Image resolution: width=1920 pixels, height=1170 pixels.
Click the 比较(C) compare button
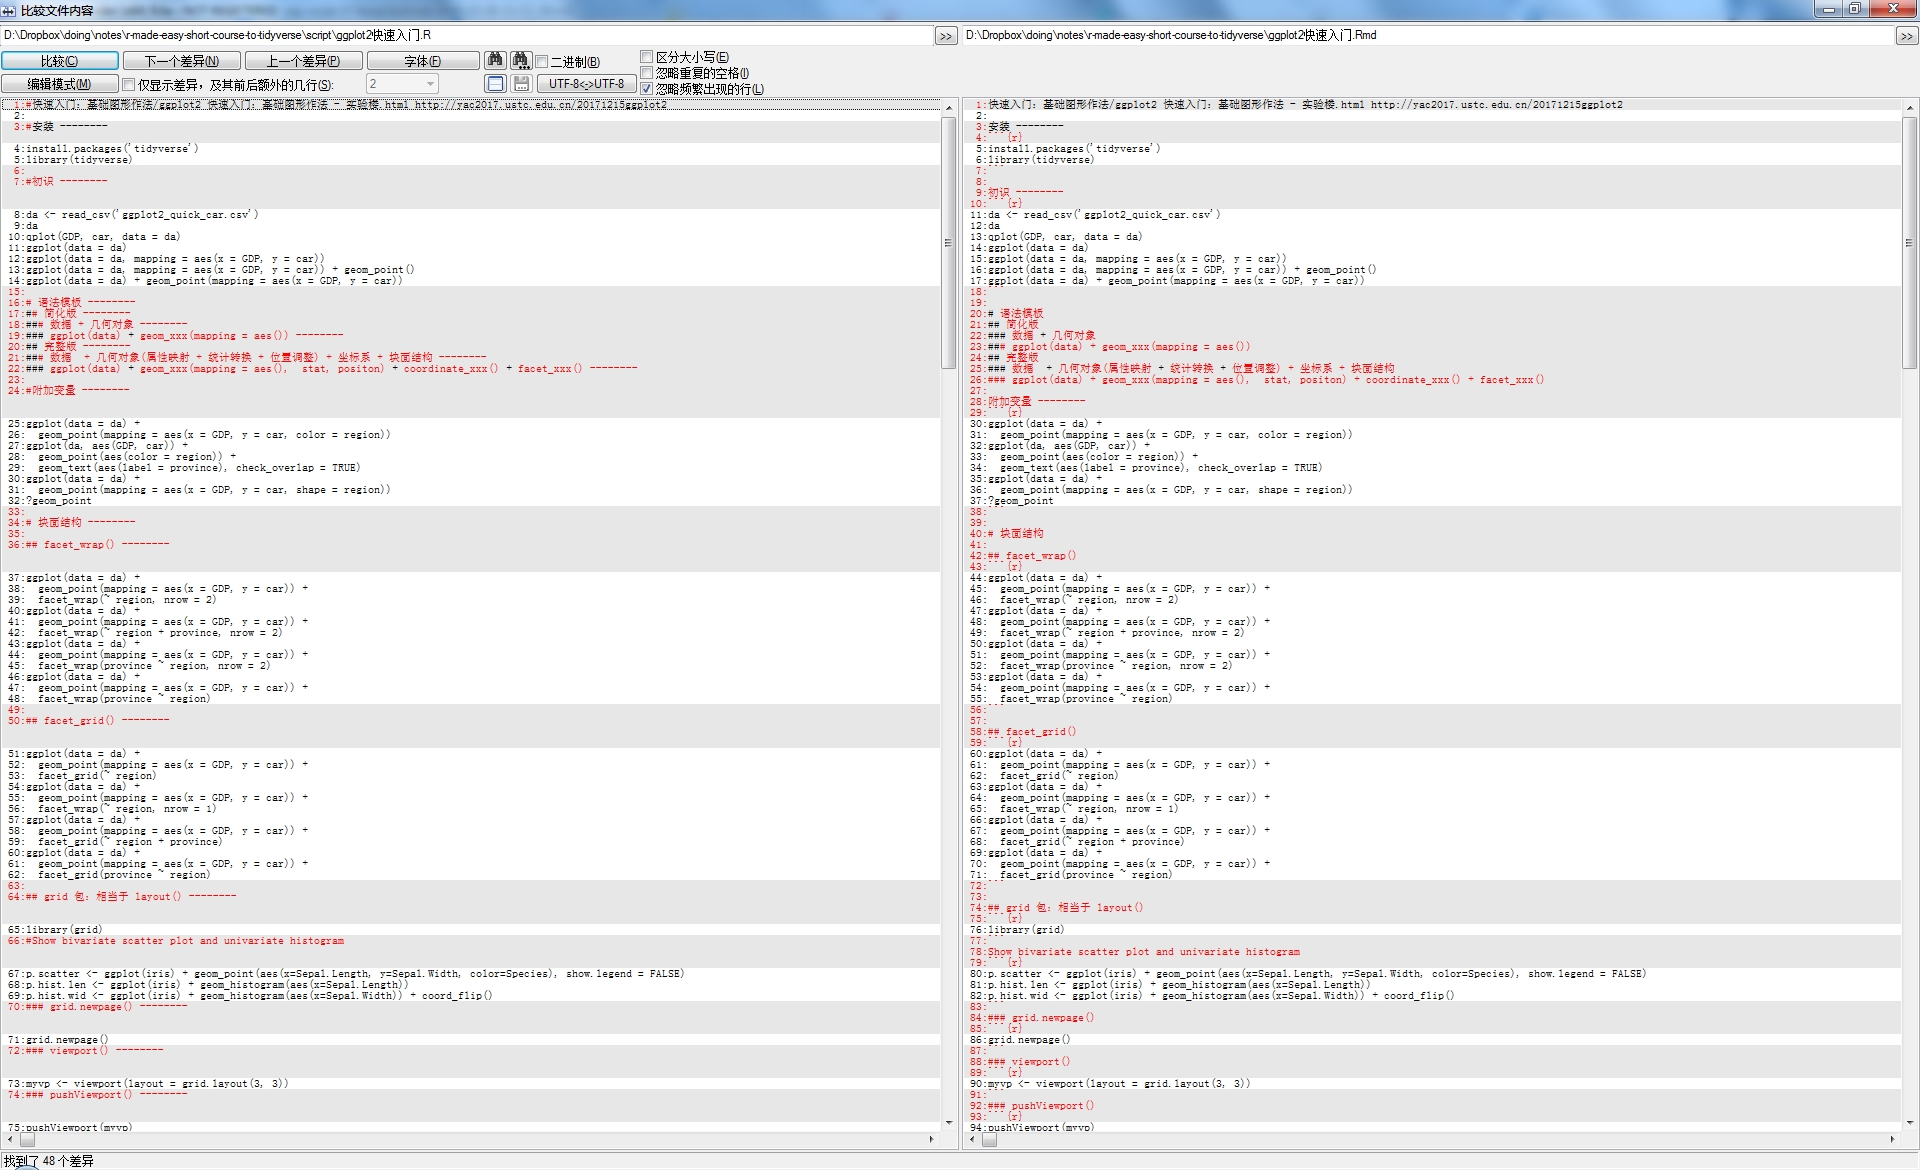[x=60, y=61]
